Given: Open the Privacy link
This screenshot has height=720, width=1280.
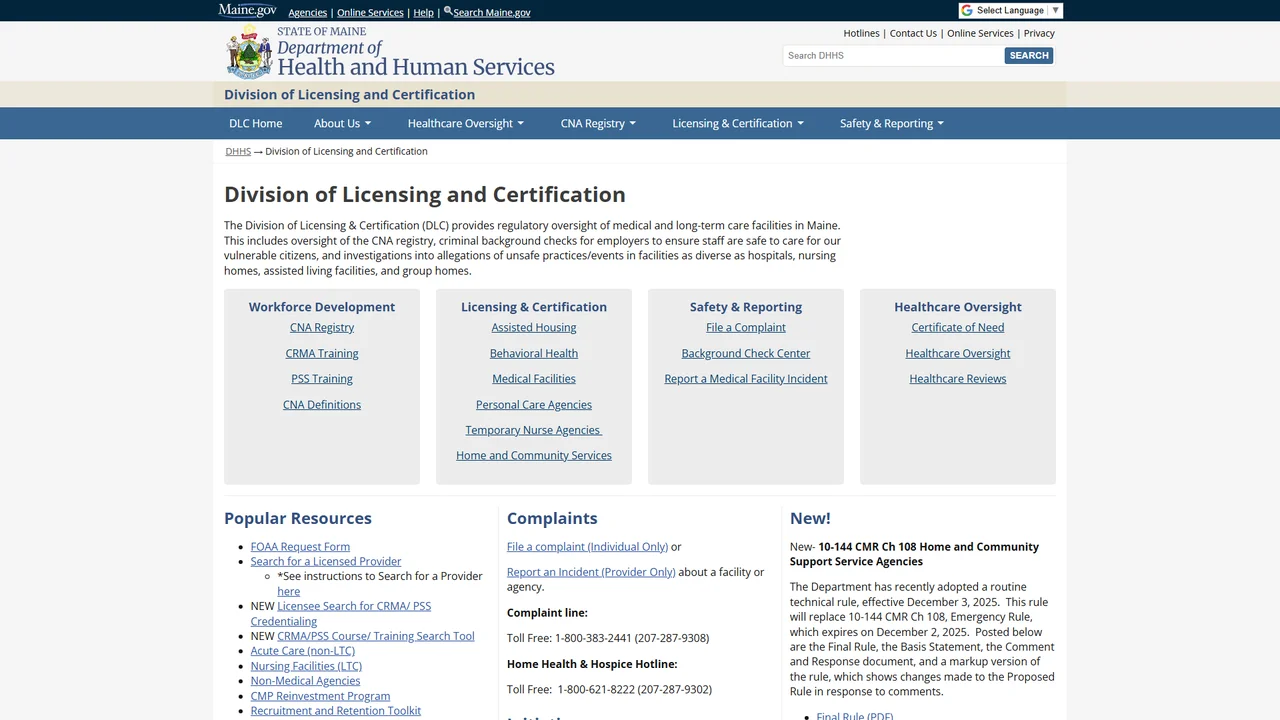Looking at the screenshot, I should pyautogui.click(x=1039, y=33).
